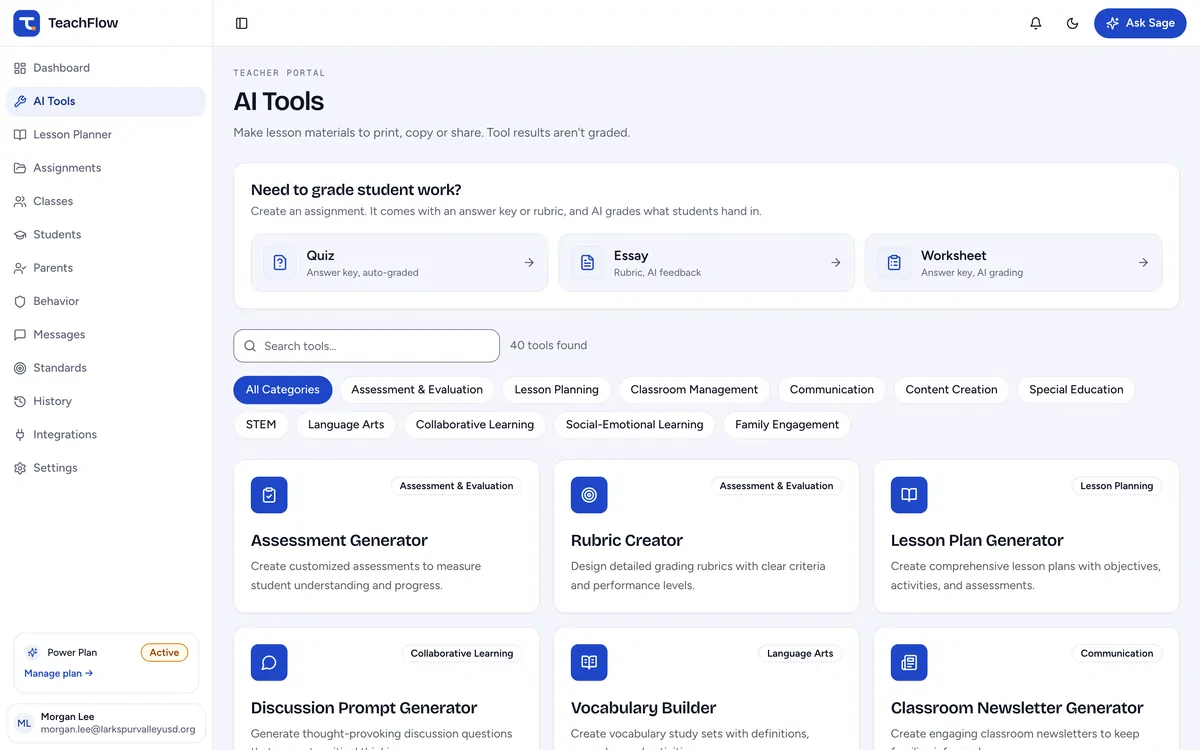Click the Classroom Newsletter Generator icon

909,663
